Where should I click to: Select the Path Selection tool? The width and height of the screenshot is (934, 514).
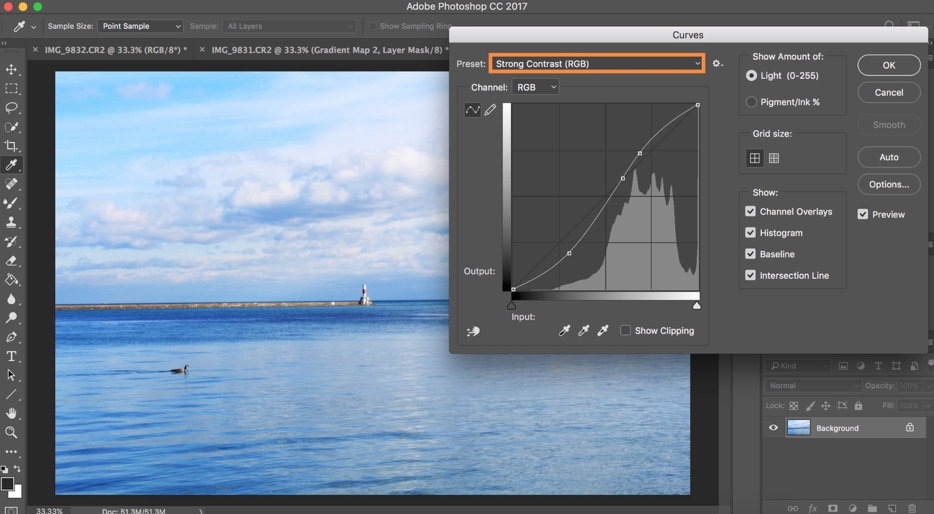coord(11,375)
